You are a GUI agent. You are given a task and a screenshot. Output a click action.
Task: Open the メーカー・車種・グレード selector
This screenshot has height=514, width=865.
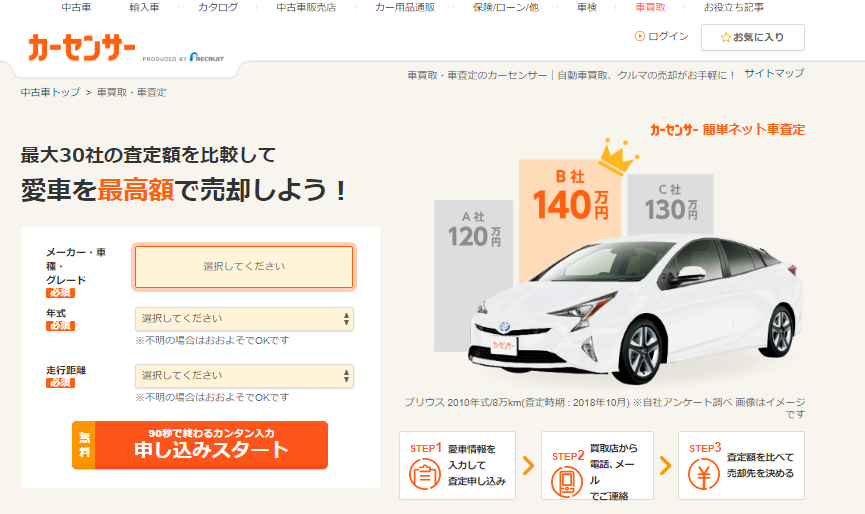(x=244, y=267)
